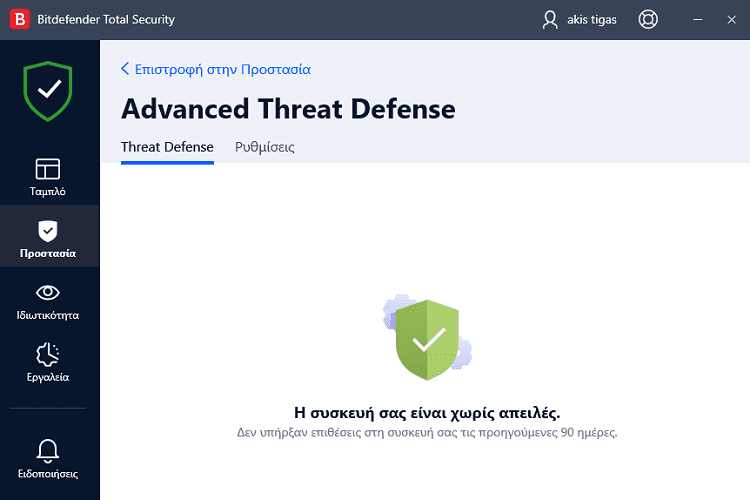Switch to the Threat Defense tab

[x=167, y=147]
